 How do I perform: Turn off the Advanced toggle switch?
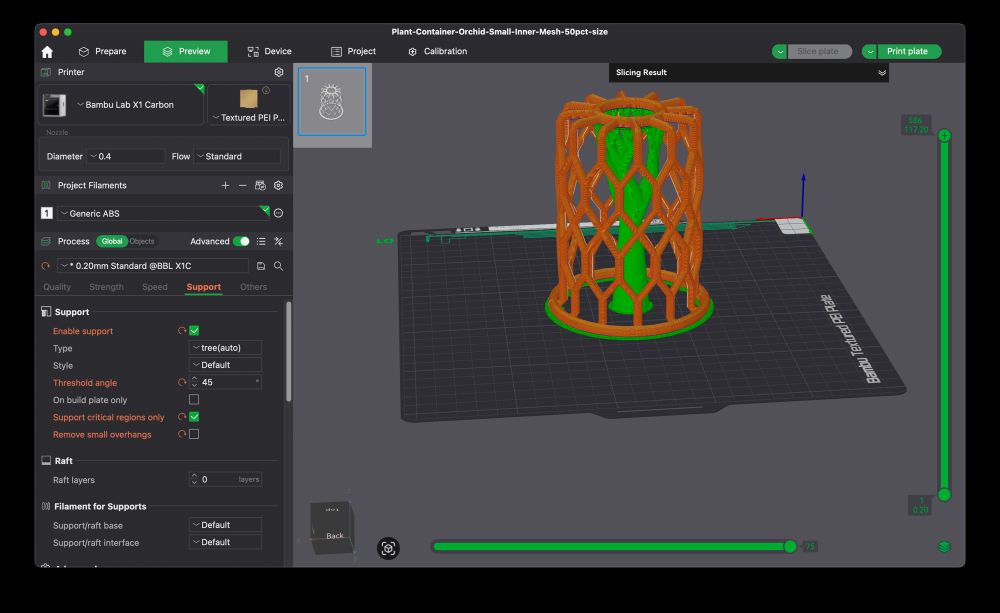tap(241, 241)
